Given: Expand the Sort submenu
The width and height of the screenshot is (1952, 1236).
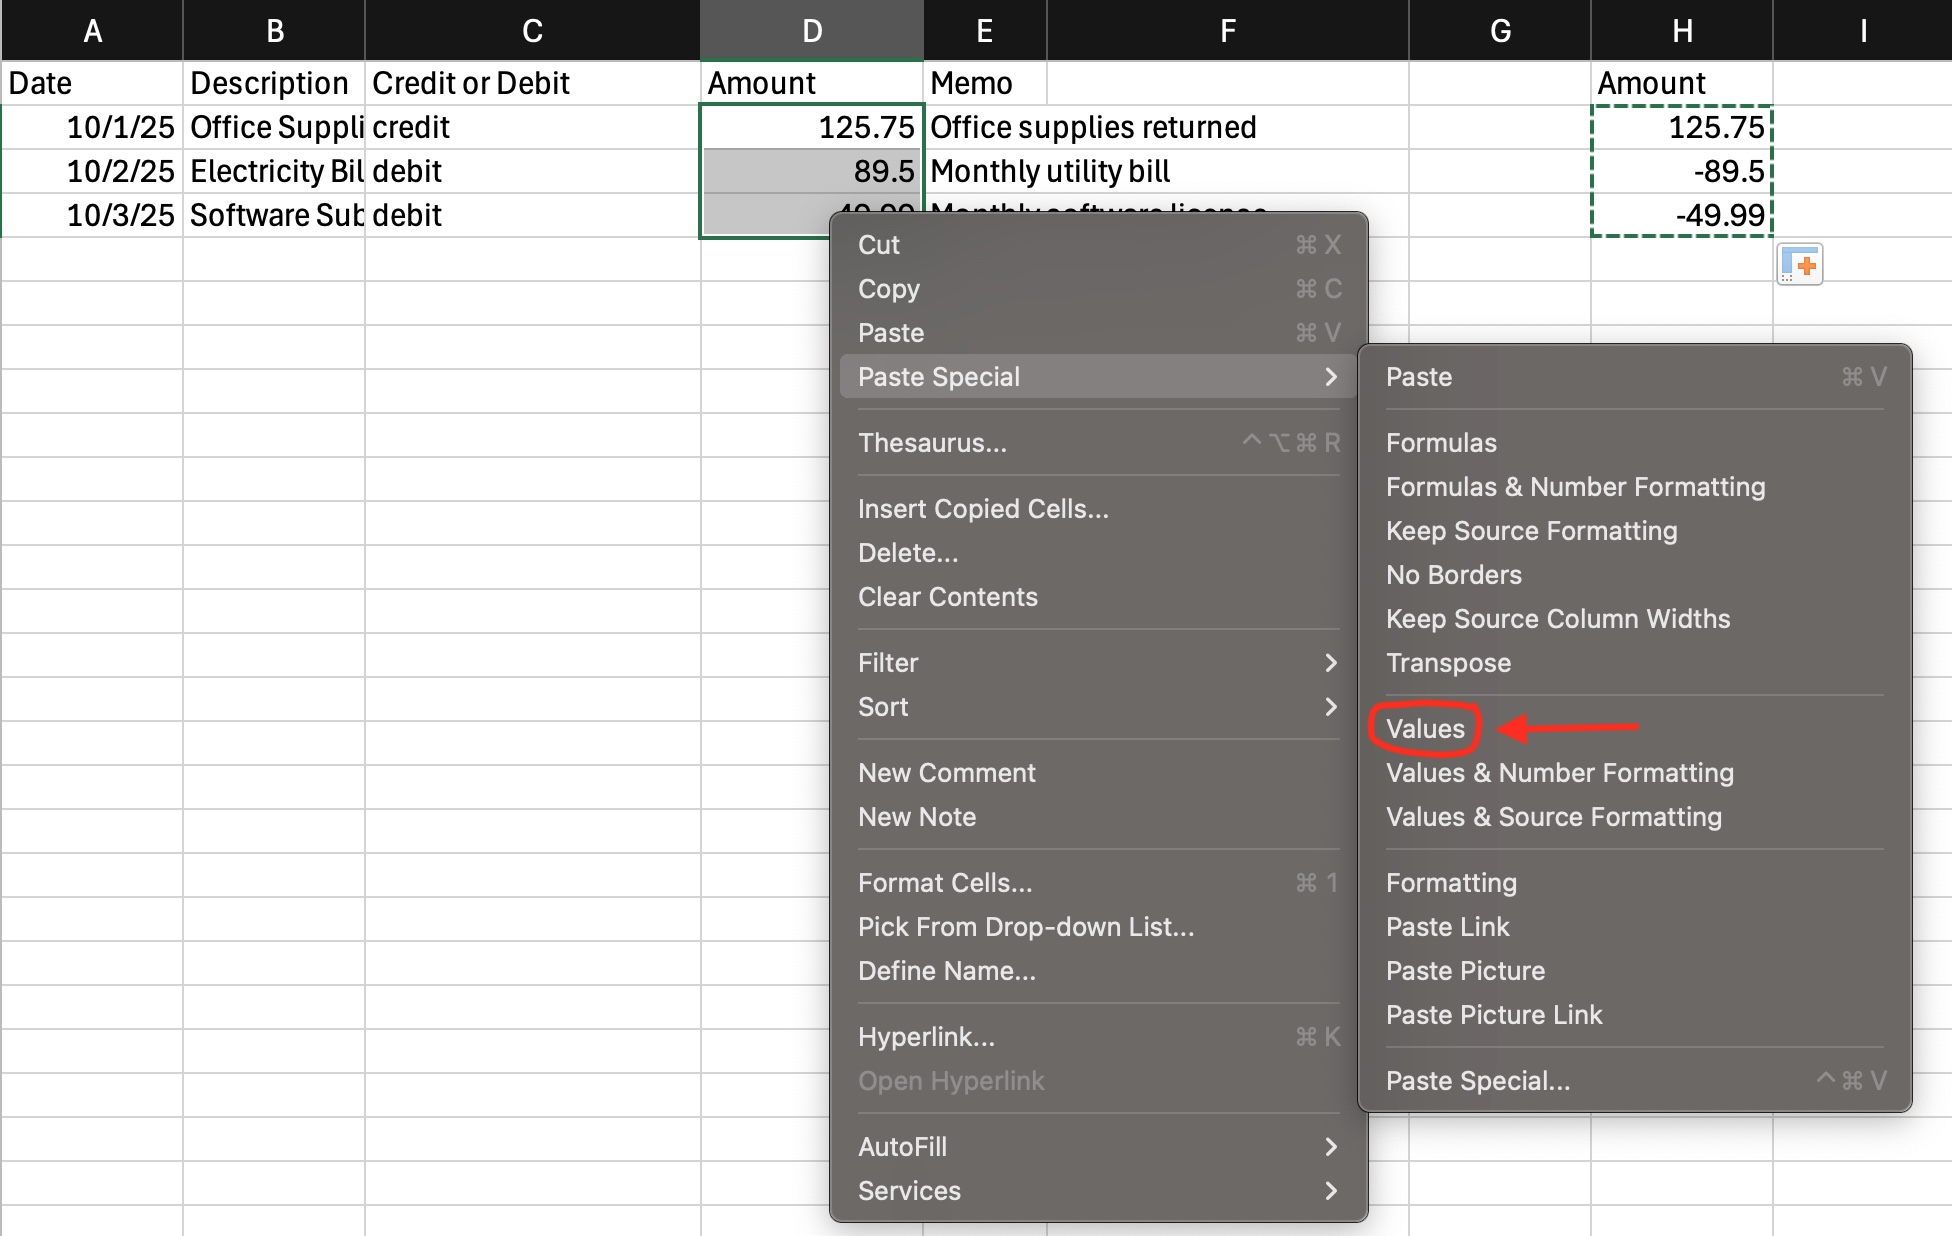Looking at the screenshot, I should 1098,707.
